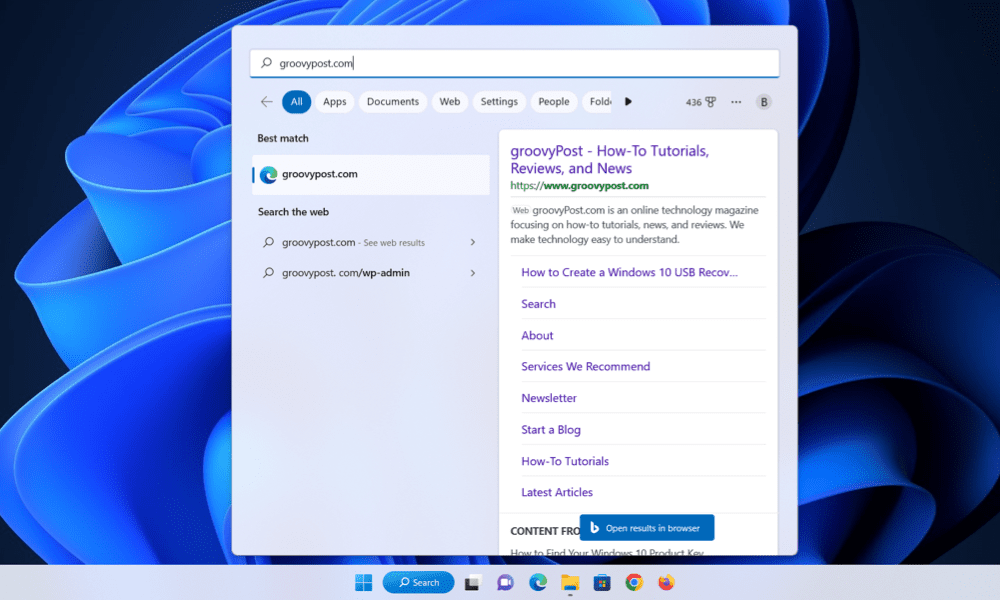The height and width of the screenshot is (600, 1000).
Task: Select the Folders filter tab
Action: coord(598,101)
